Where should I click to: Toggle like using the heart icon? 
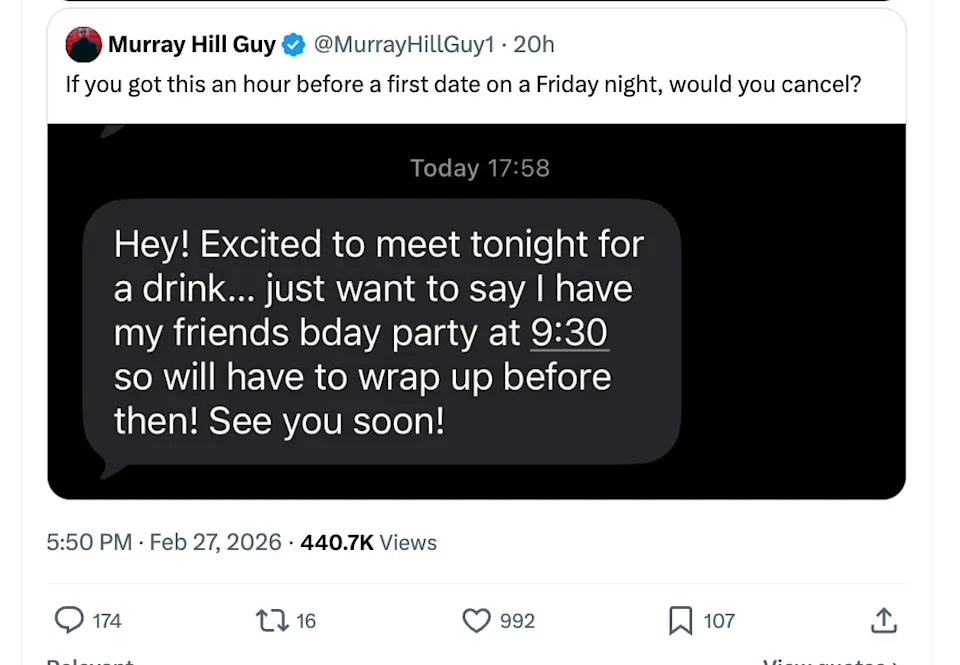pyautogui.click(x=475, y=619)
